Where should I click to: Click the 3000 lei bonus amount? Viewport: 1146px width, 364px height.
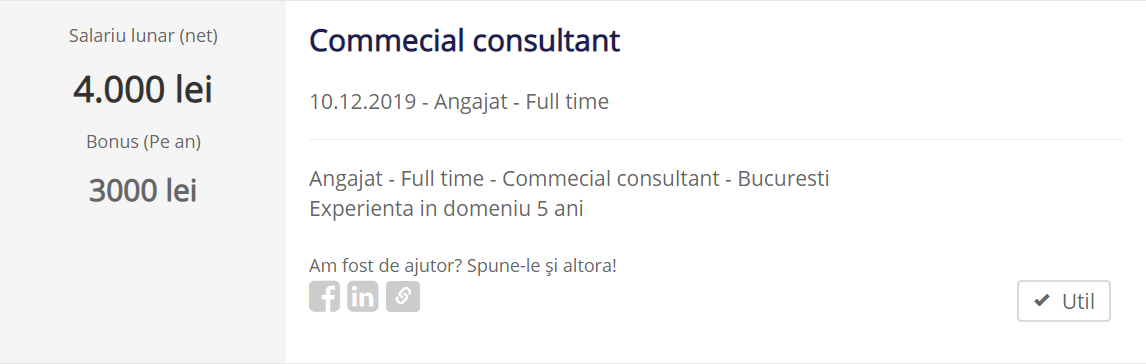[143, 191]
